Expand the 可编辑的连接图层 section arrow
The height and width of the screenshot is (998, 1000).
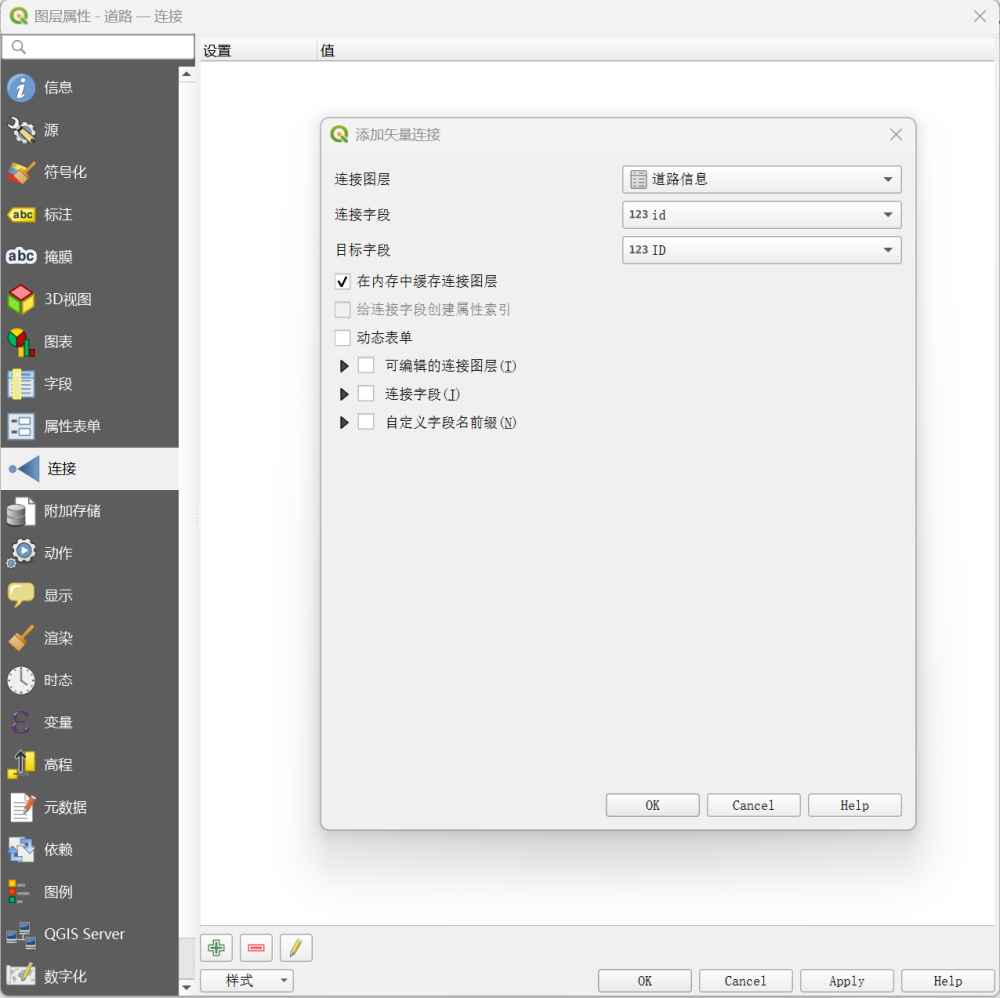[x=344, y=366]
